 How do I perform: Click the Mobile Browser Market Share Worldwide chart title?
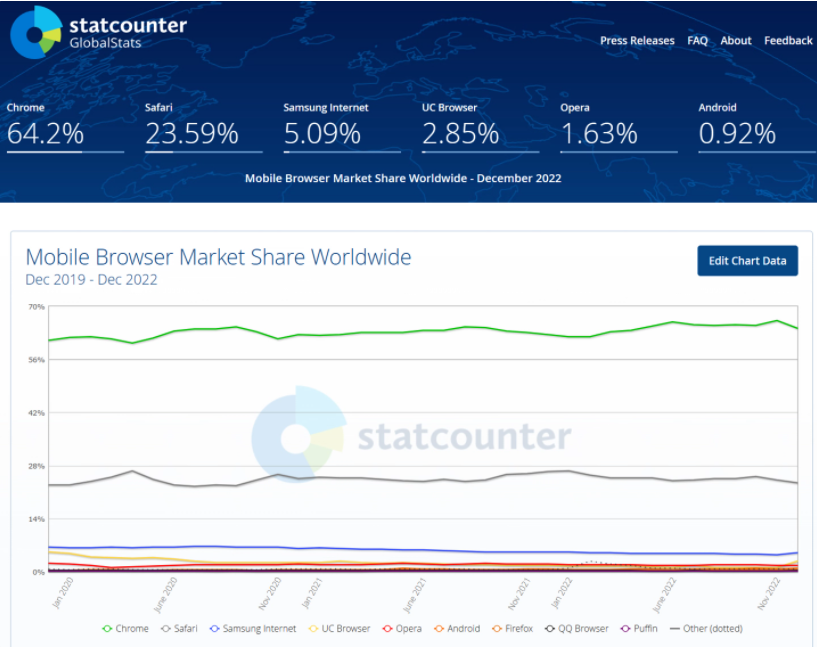click(x=218, y=257)
